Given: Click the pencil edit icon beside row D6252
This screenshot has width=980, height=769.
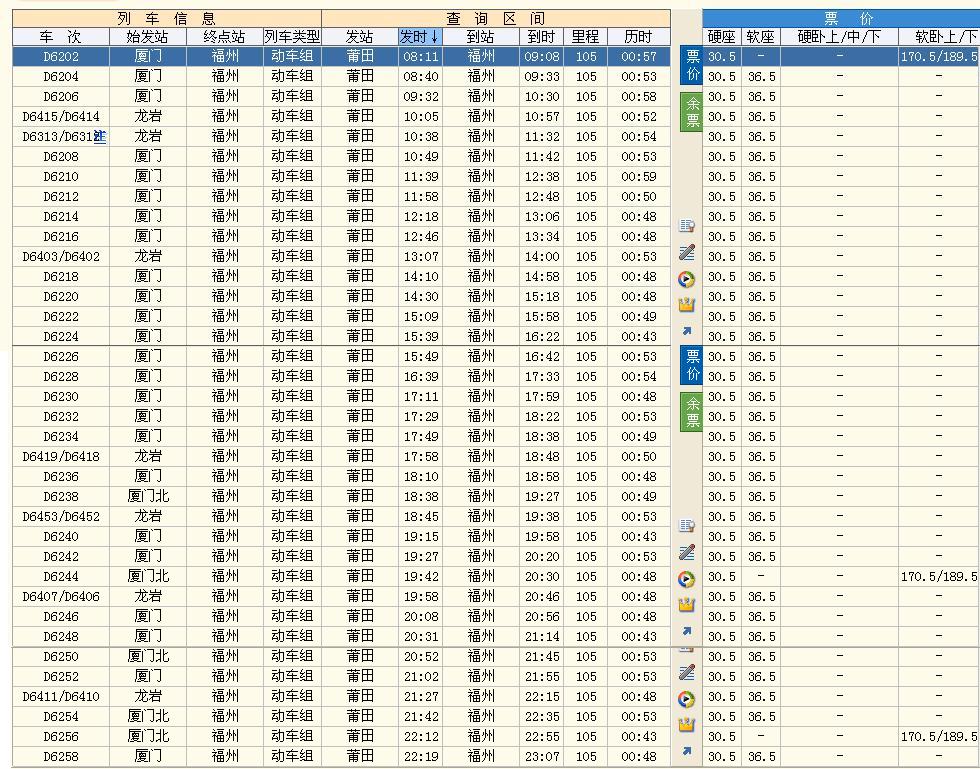Looking at the screenshot, I should (x=686, y=672).
